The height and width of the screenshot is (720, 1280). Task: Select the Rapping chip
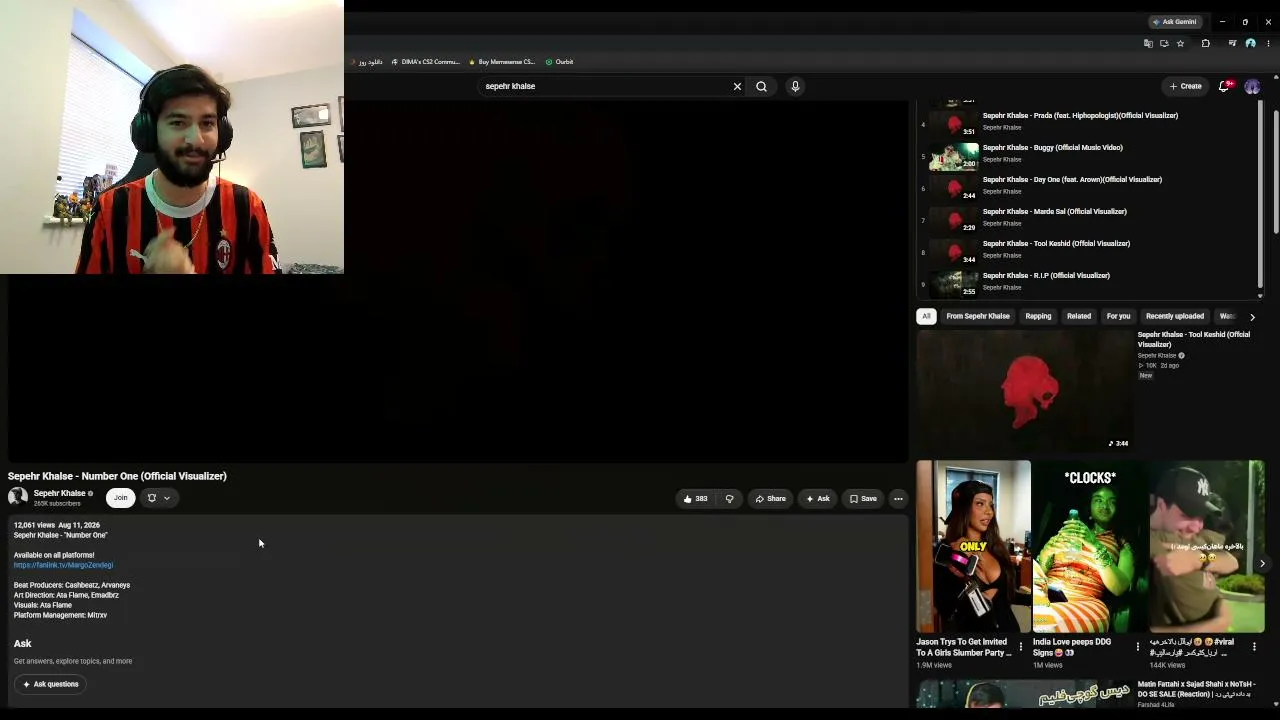(1038, 316)
